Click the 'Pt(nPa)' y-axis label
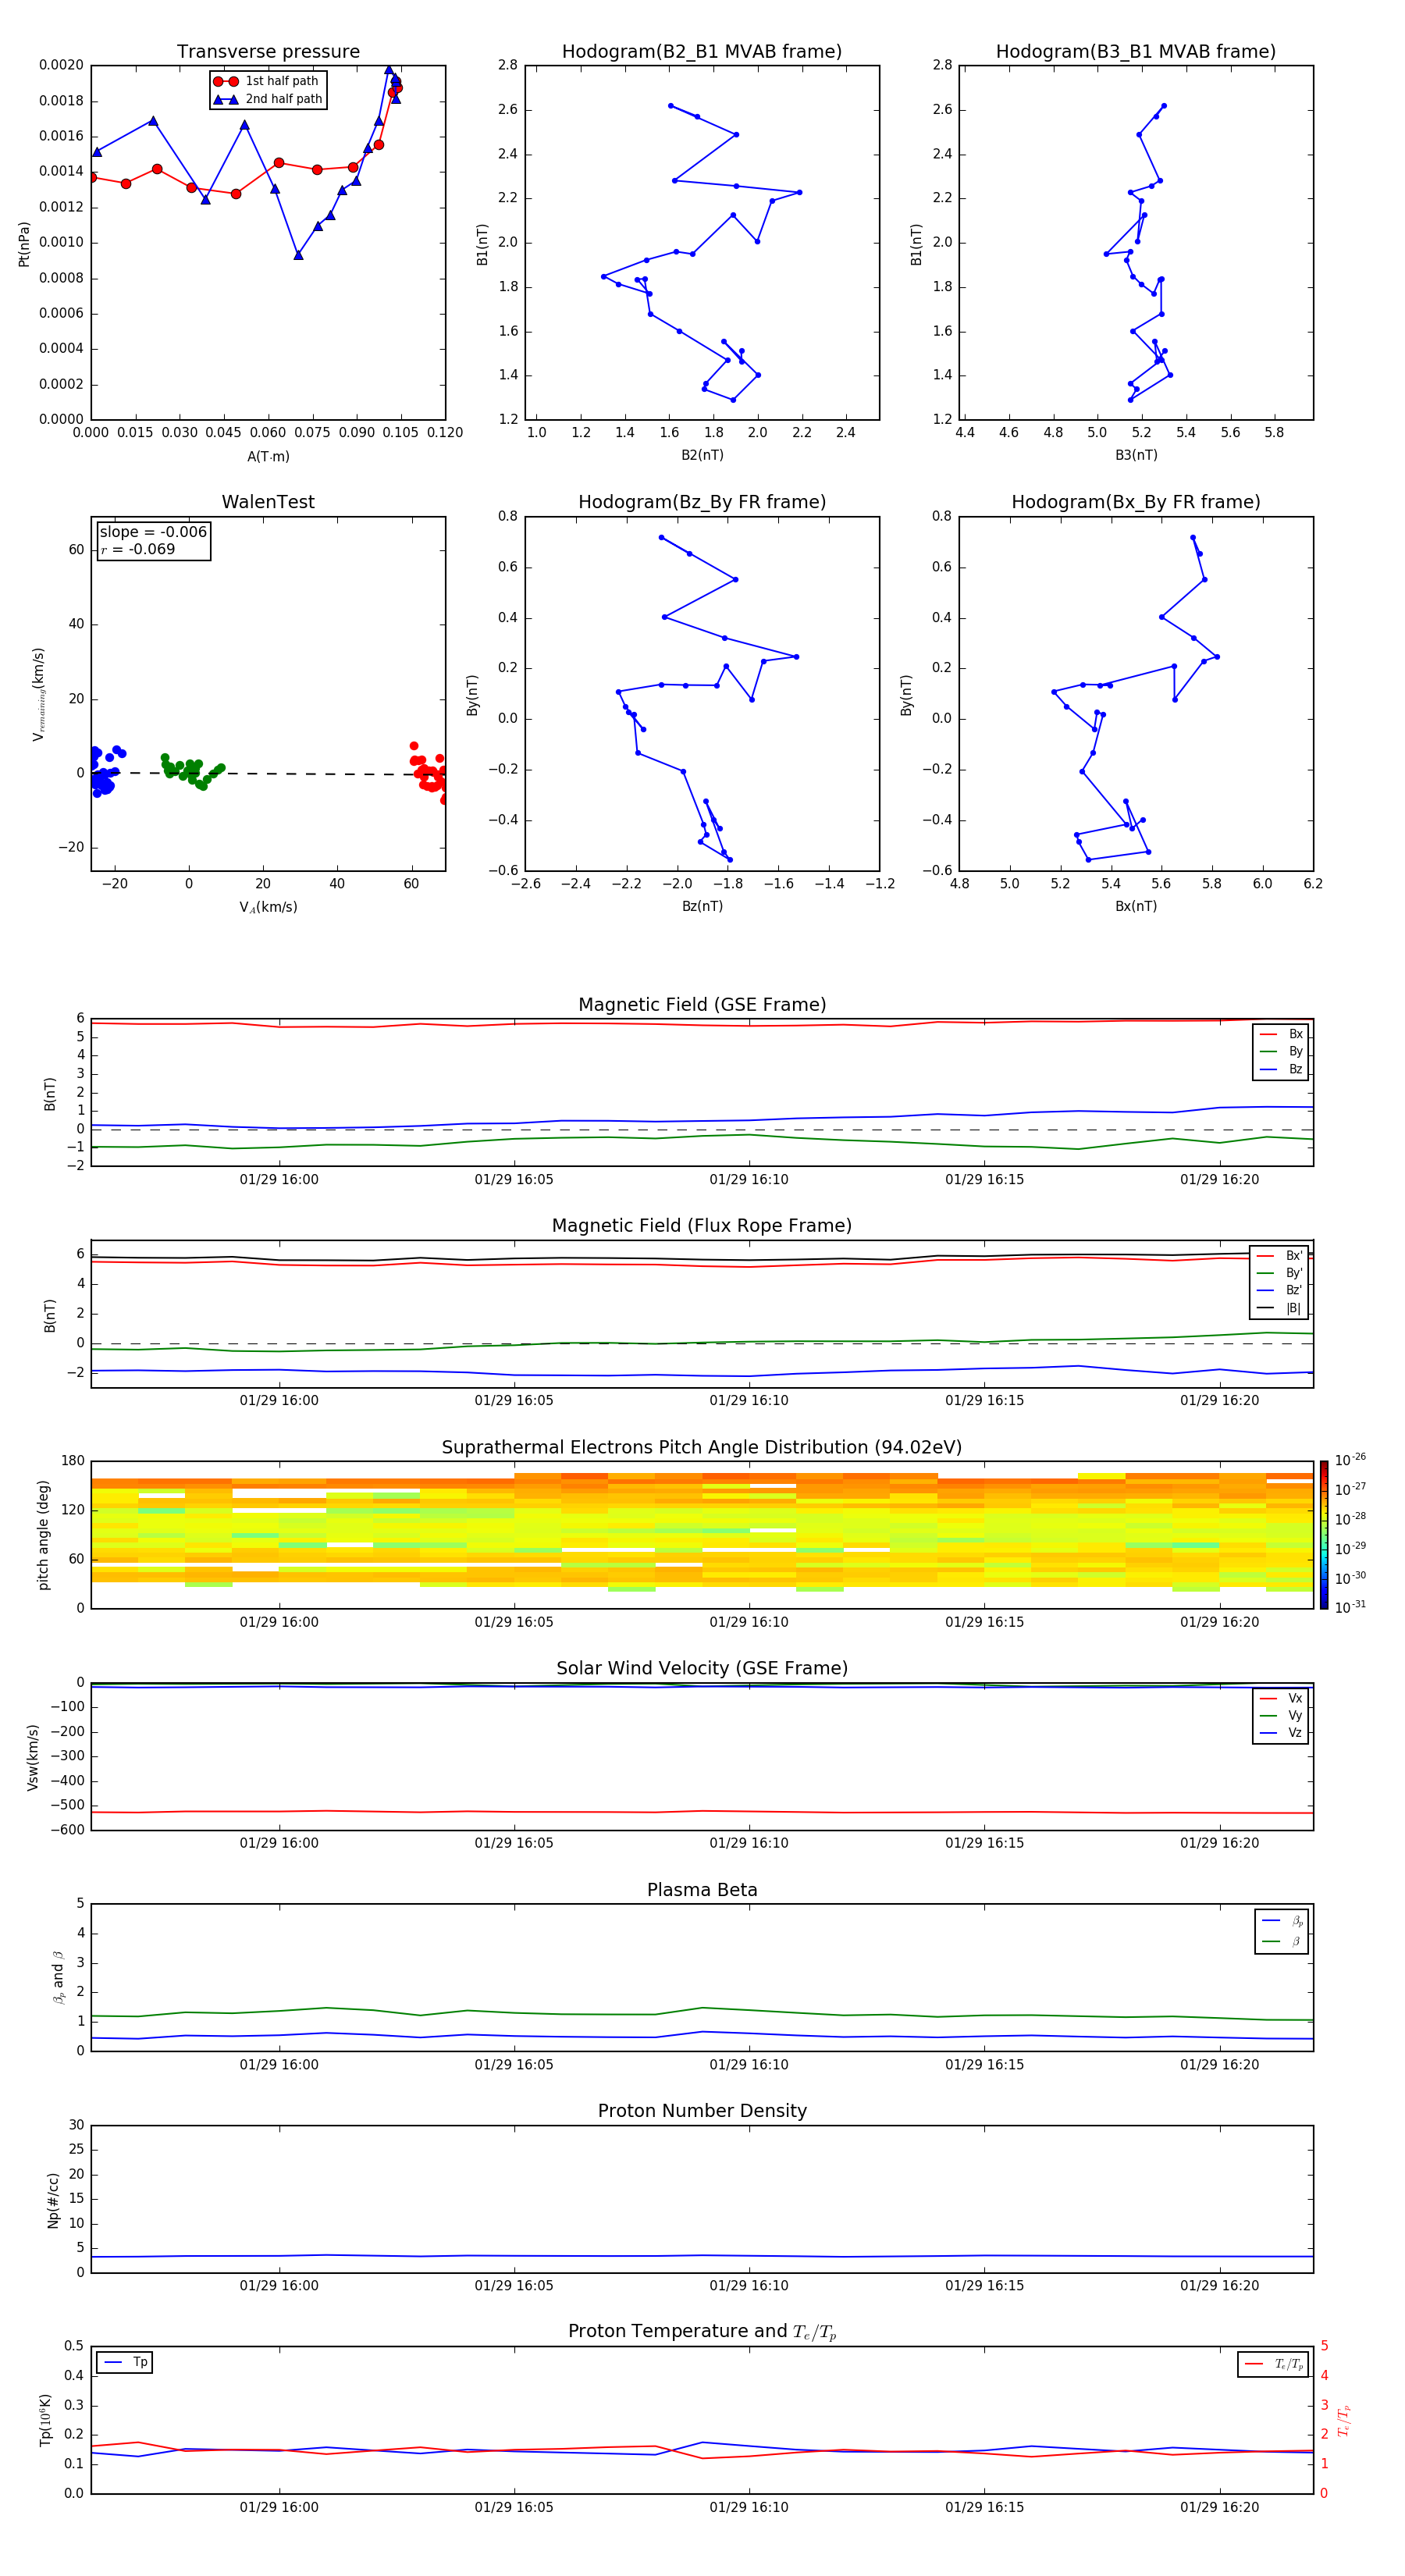This screenshot has width=1405, height=2576. (x=24, y=243)
